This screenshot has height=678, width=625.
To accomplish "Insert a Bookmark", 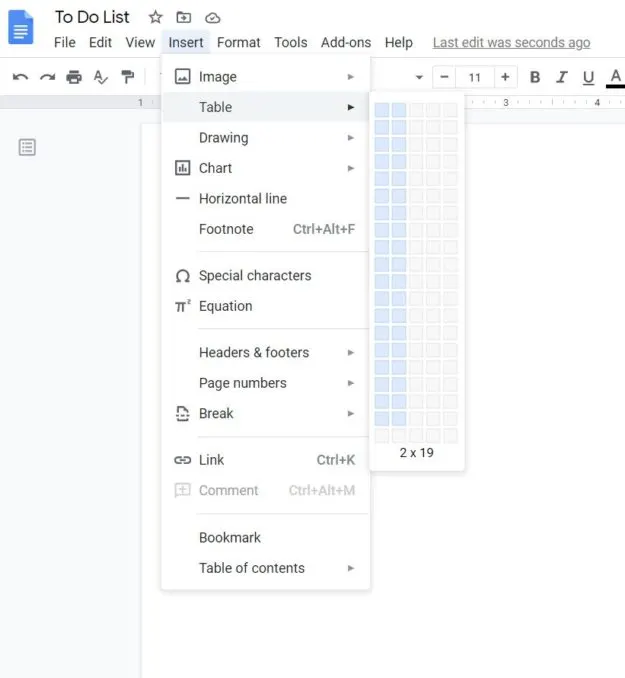I will tap(266, 537).
